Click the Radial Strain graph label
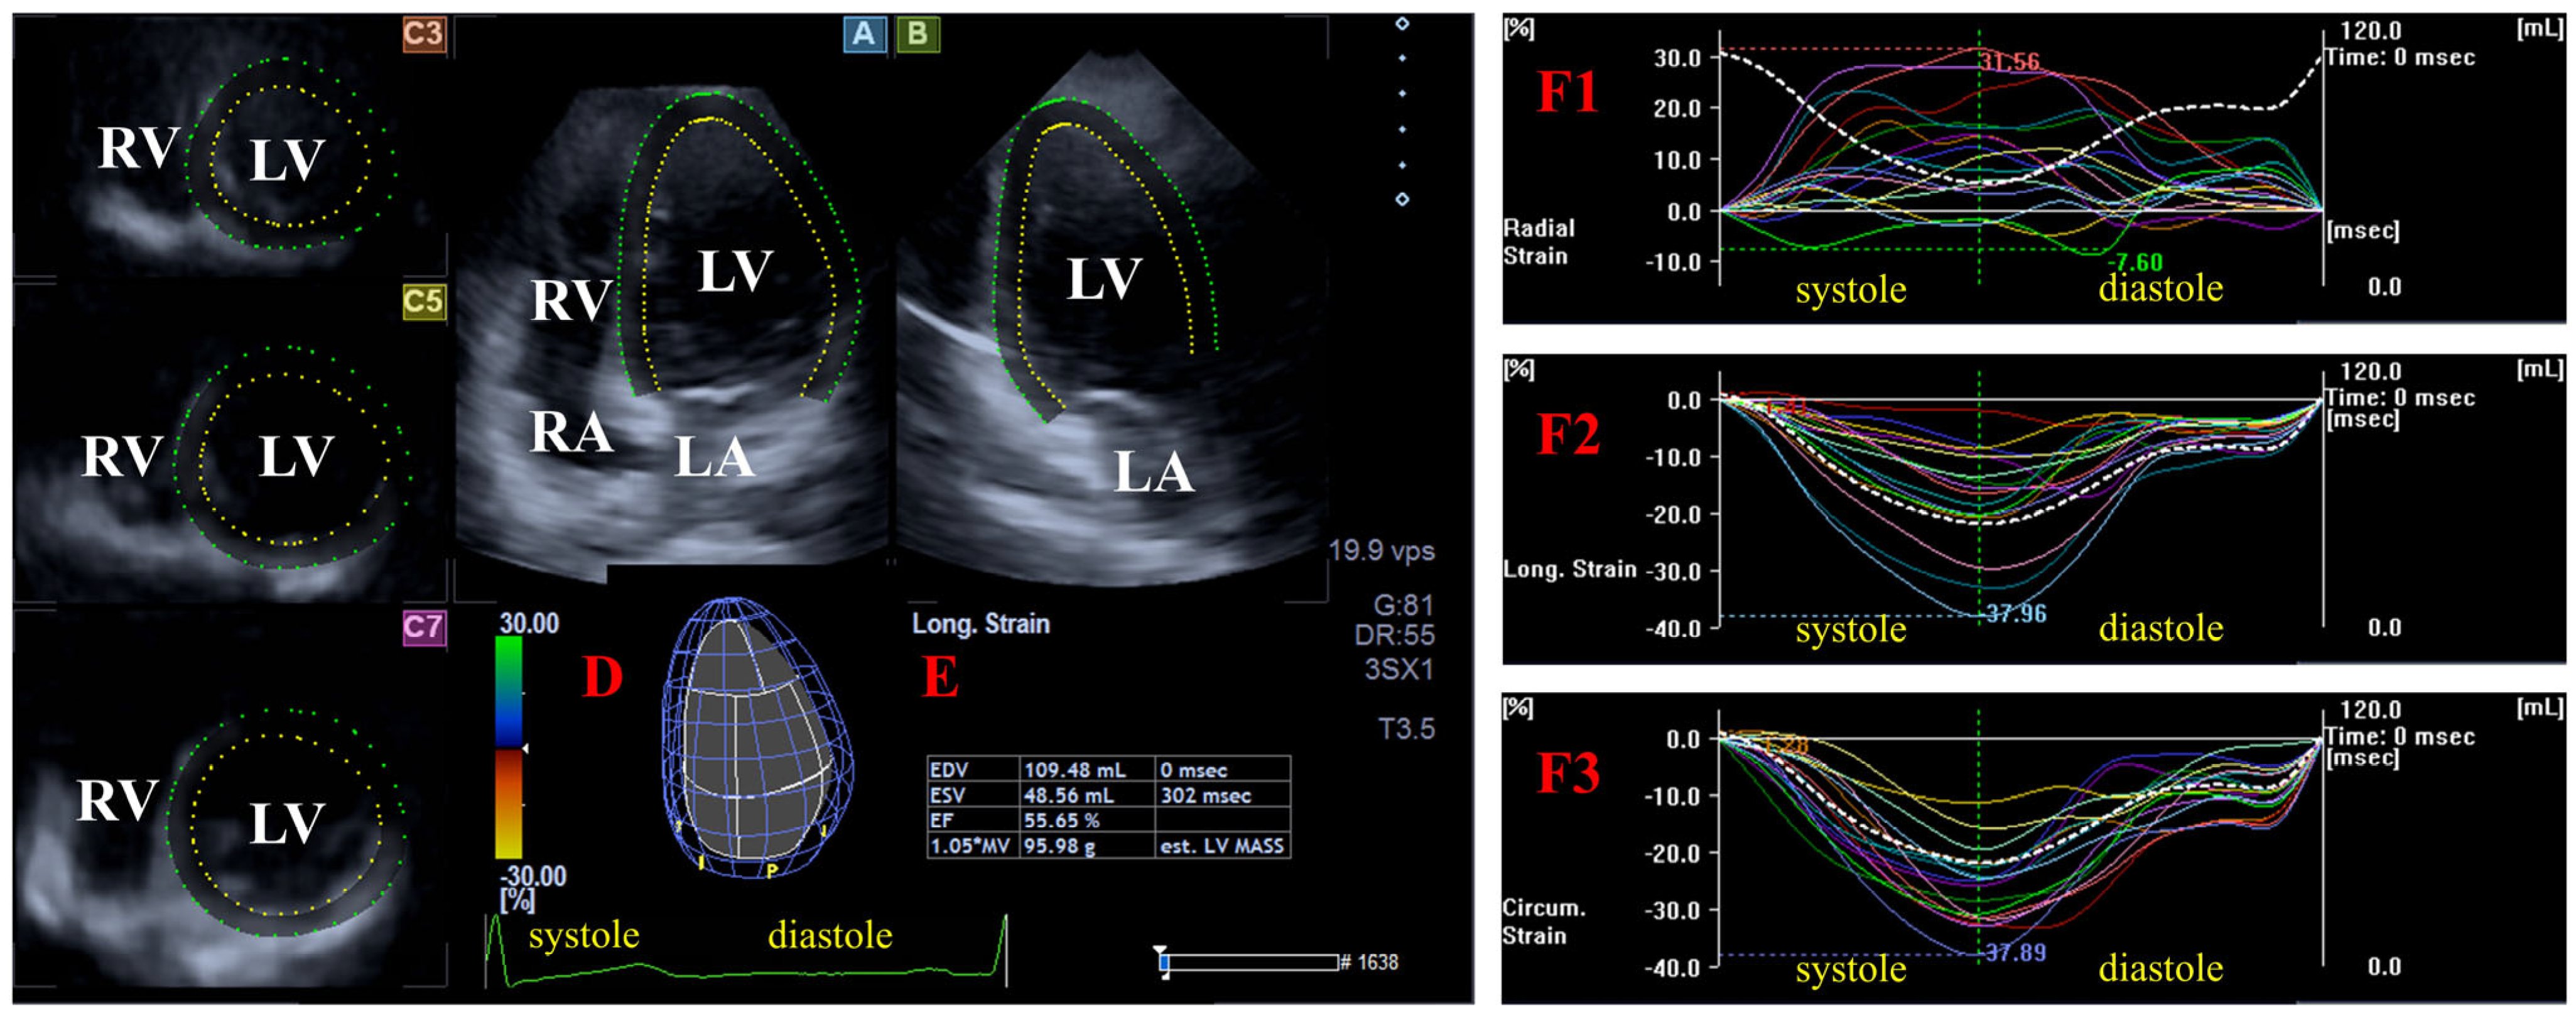 pyautogui.click(x=1538, y=242)
